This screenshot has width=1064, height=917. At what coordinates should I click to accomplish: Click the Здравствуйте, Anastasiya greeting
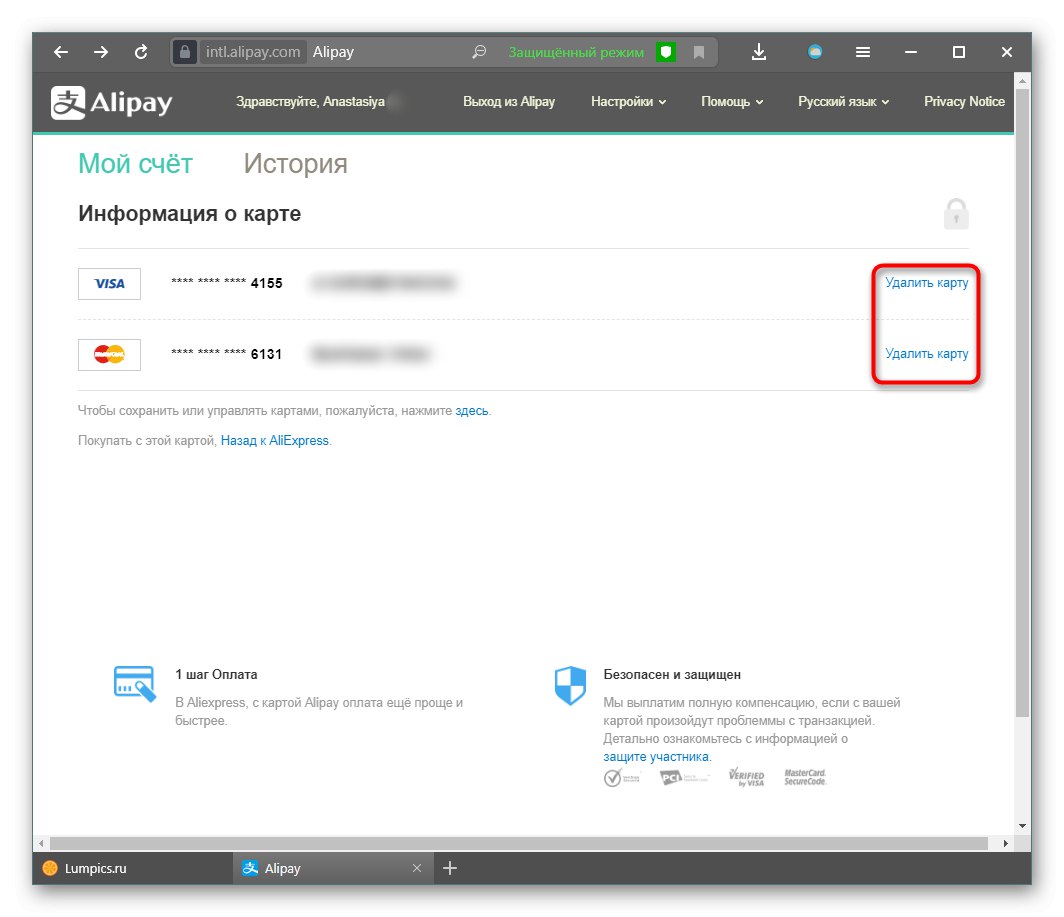(x=310, y=102)
